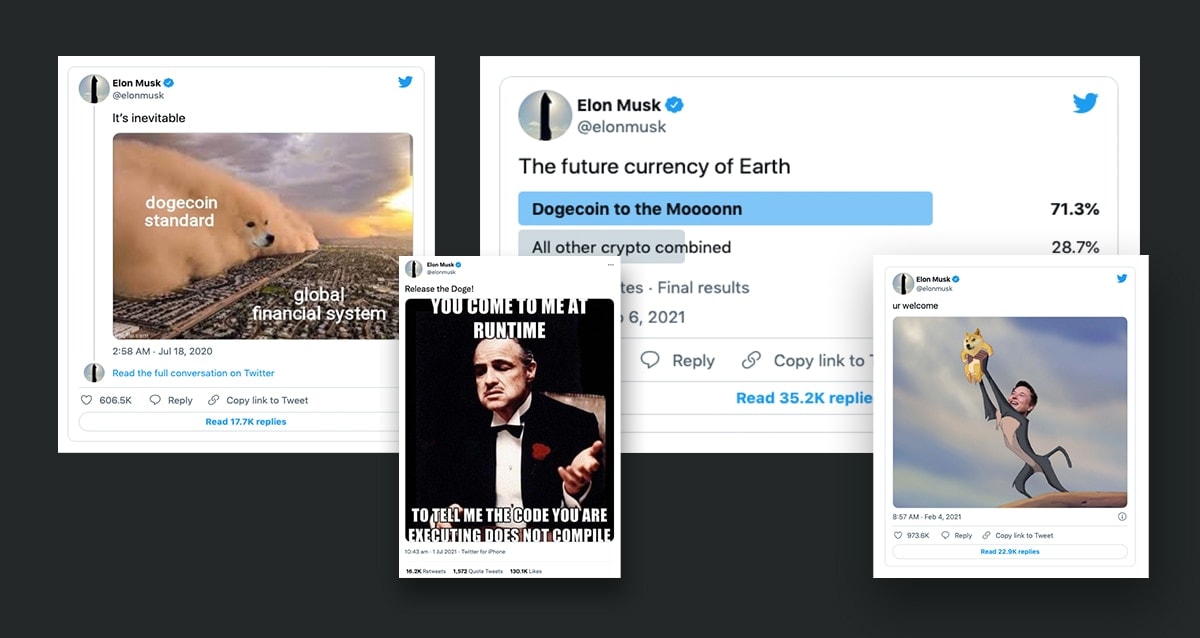The image size is (1200, 638).
Task: Click Elon Musk's avatar on the poll tweet
Action: tap(544, 114)
